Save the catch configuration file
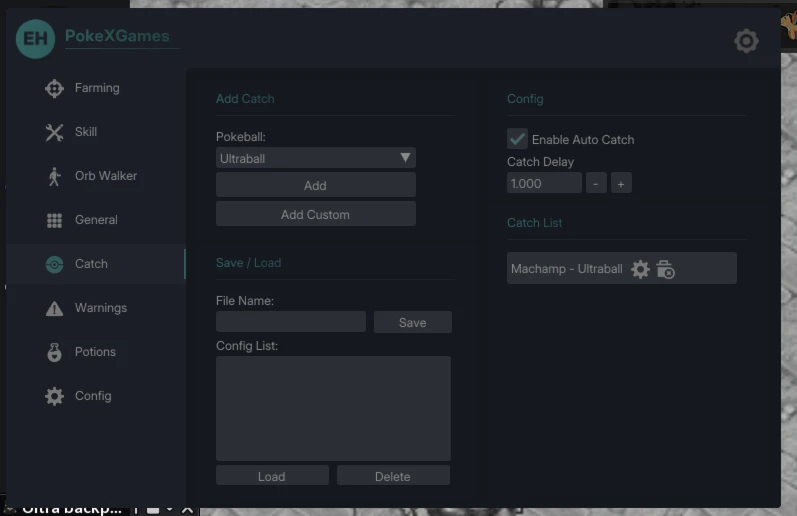 point(413,322)
